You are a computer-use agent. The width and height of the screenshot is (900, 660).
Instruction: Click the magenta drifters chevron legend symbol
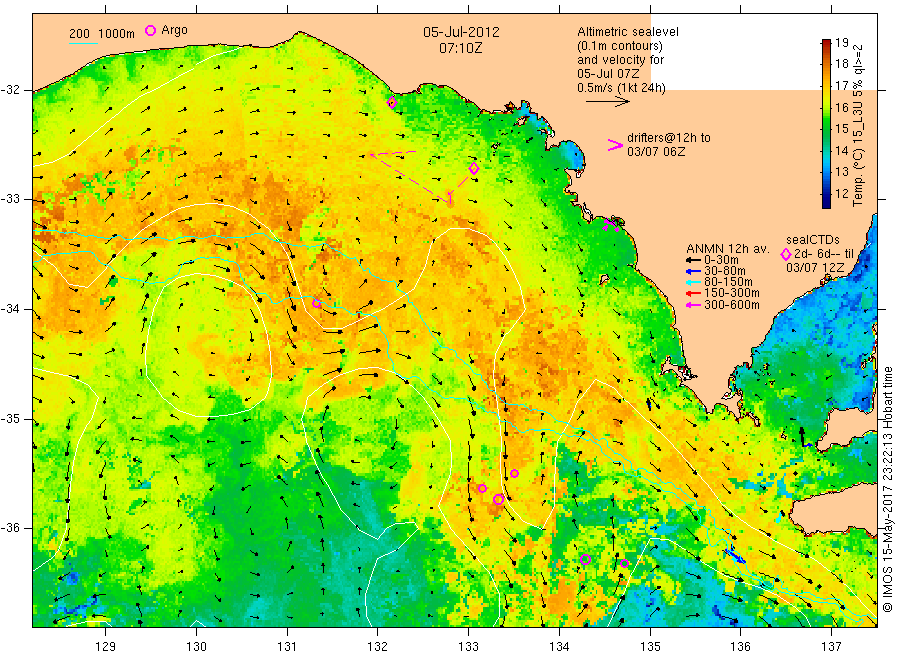tap(615, 145)
